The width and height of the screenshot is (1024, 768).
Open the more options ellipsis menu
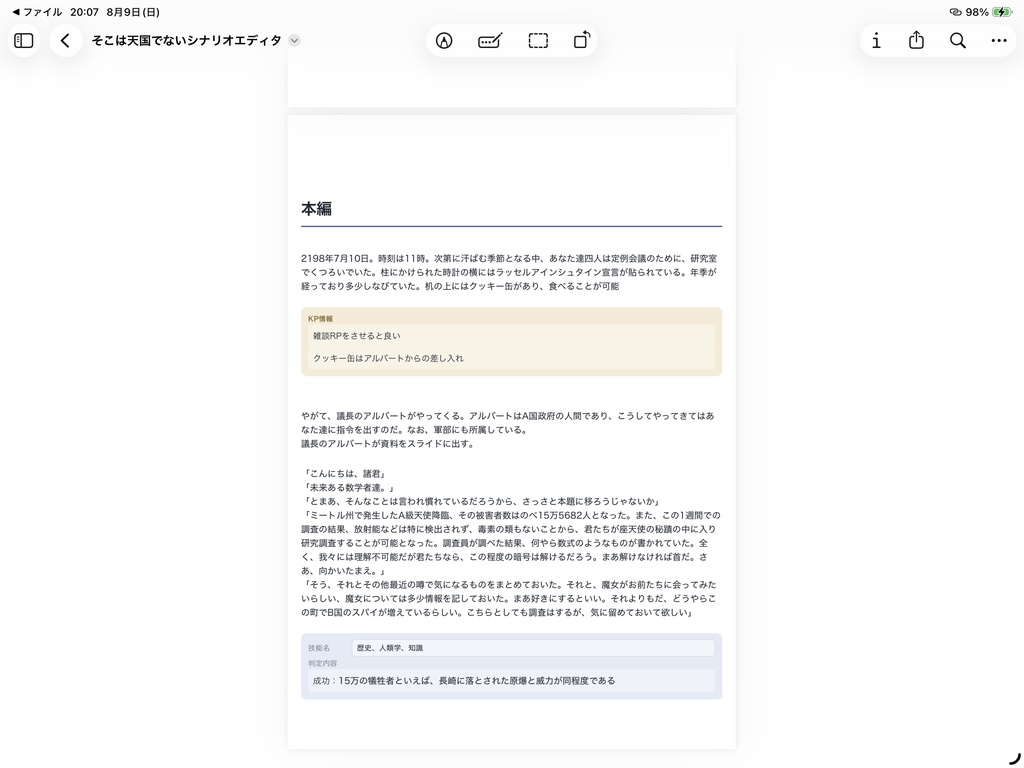tap(999, 40)
